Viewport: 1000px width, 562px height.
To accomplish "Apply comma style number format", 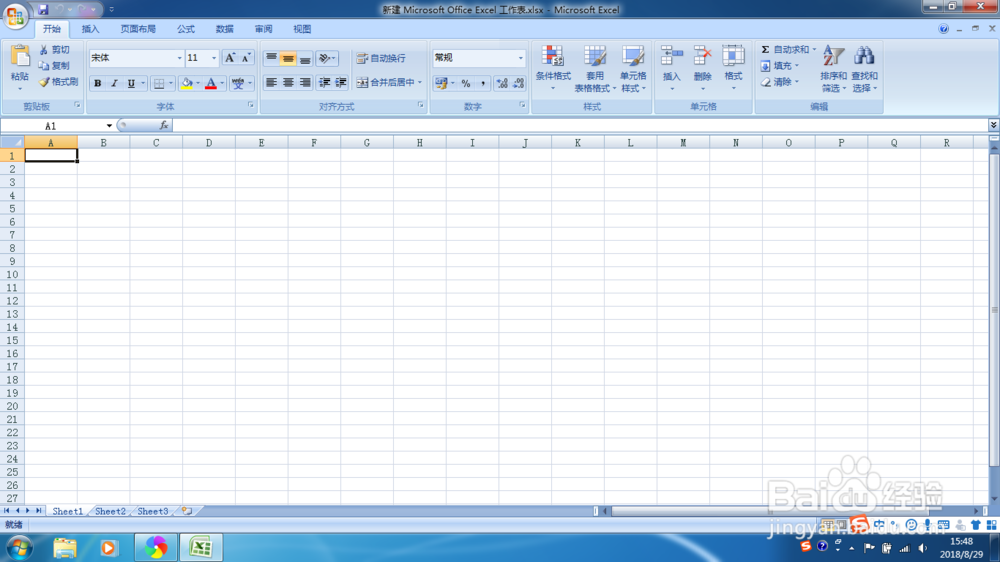I will [x=483, y=83].
